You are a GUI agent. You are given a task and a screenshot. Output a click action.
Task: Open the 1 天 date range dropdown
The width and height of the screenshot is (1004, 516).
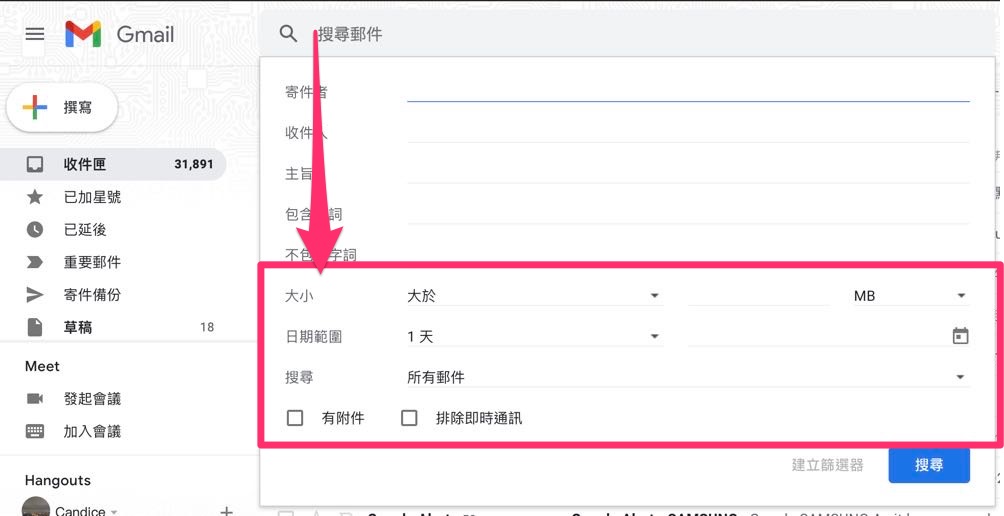point(535,336)
